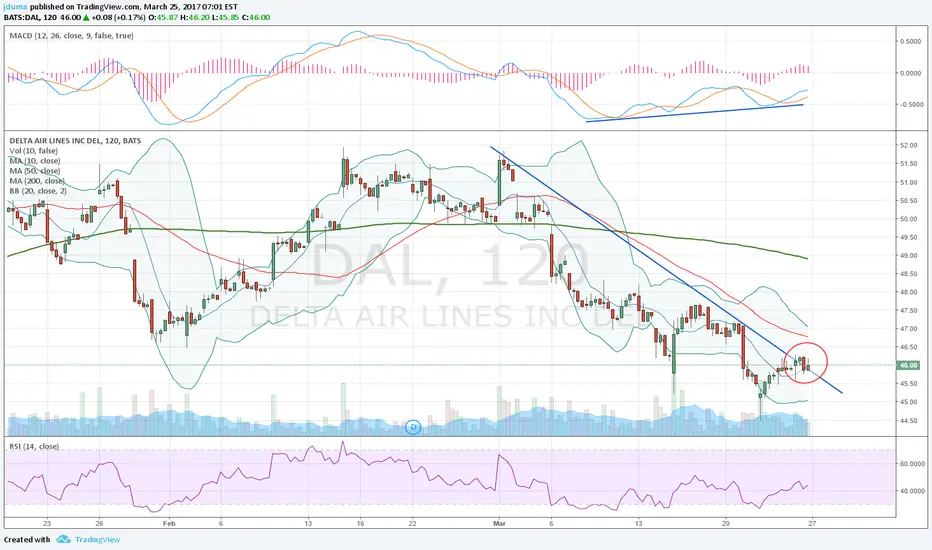The width and height of the screenshot is (932, 550).
Task: Click the Created with footer text
Action: [x=27, y=539]
